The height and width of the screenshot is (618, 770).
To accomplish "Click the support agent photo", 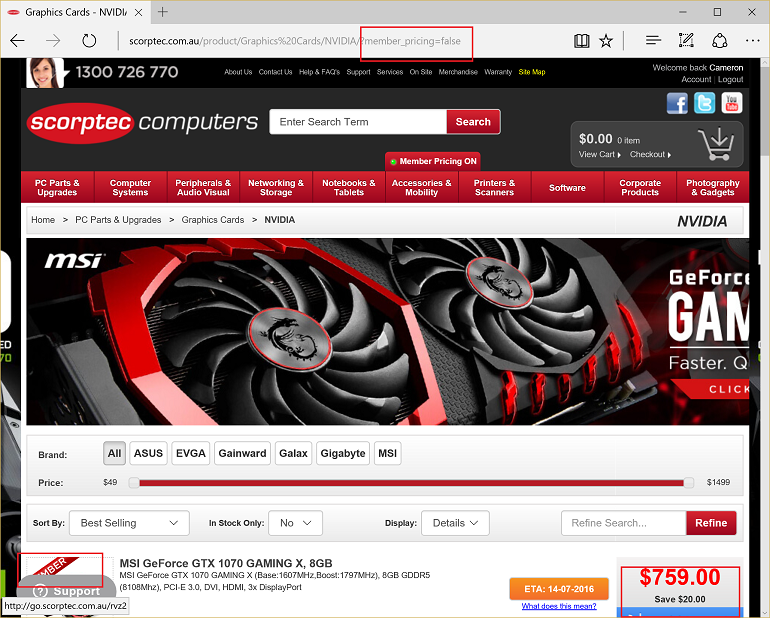I will pyautogui.click(x=45, y=73).
